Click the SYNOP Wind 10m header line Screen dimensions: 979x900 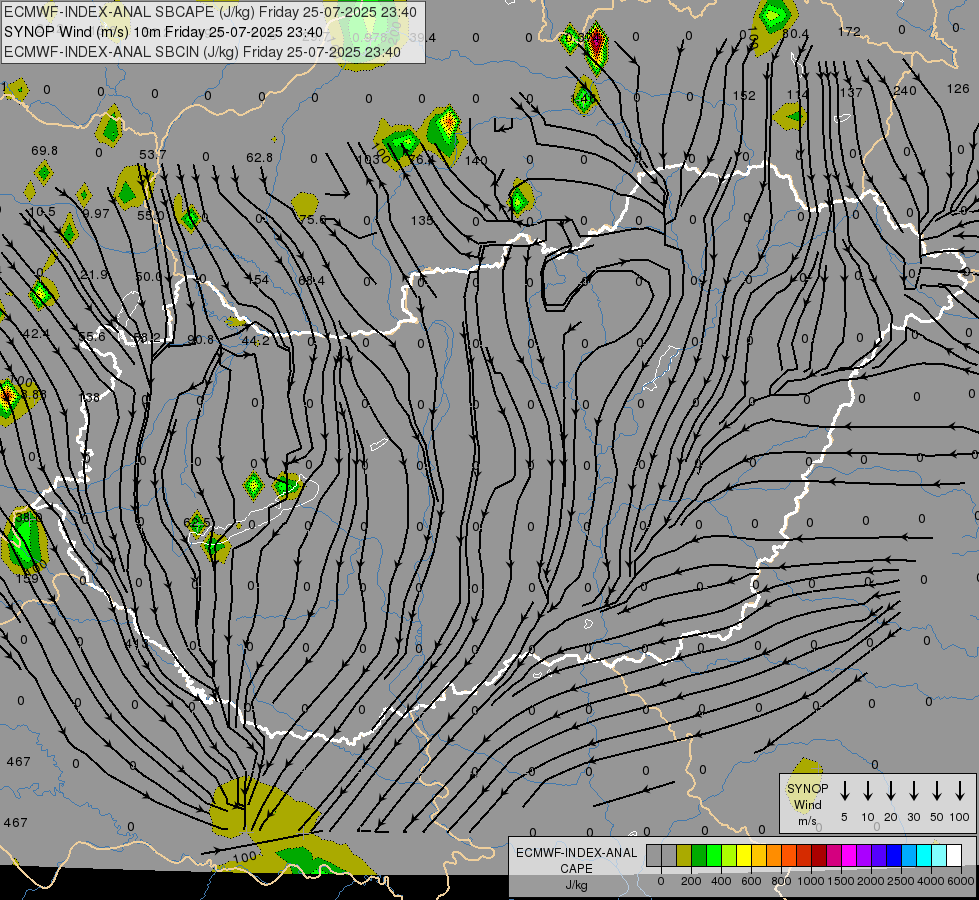[164, 32]
